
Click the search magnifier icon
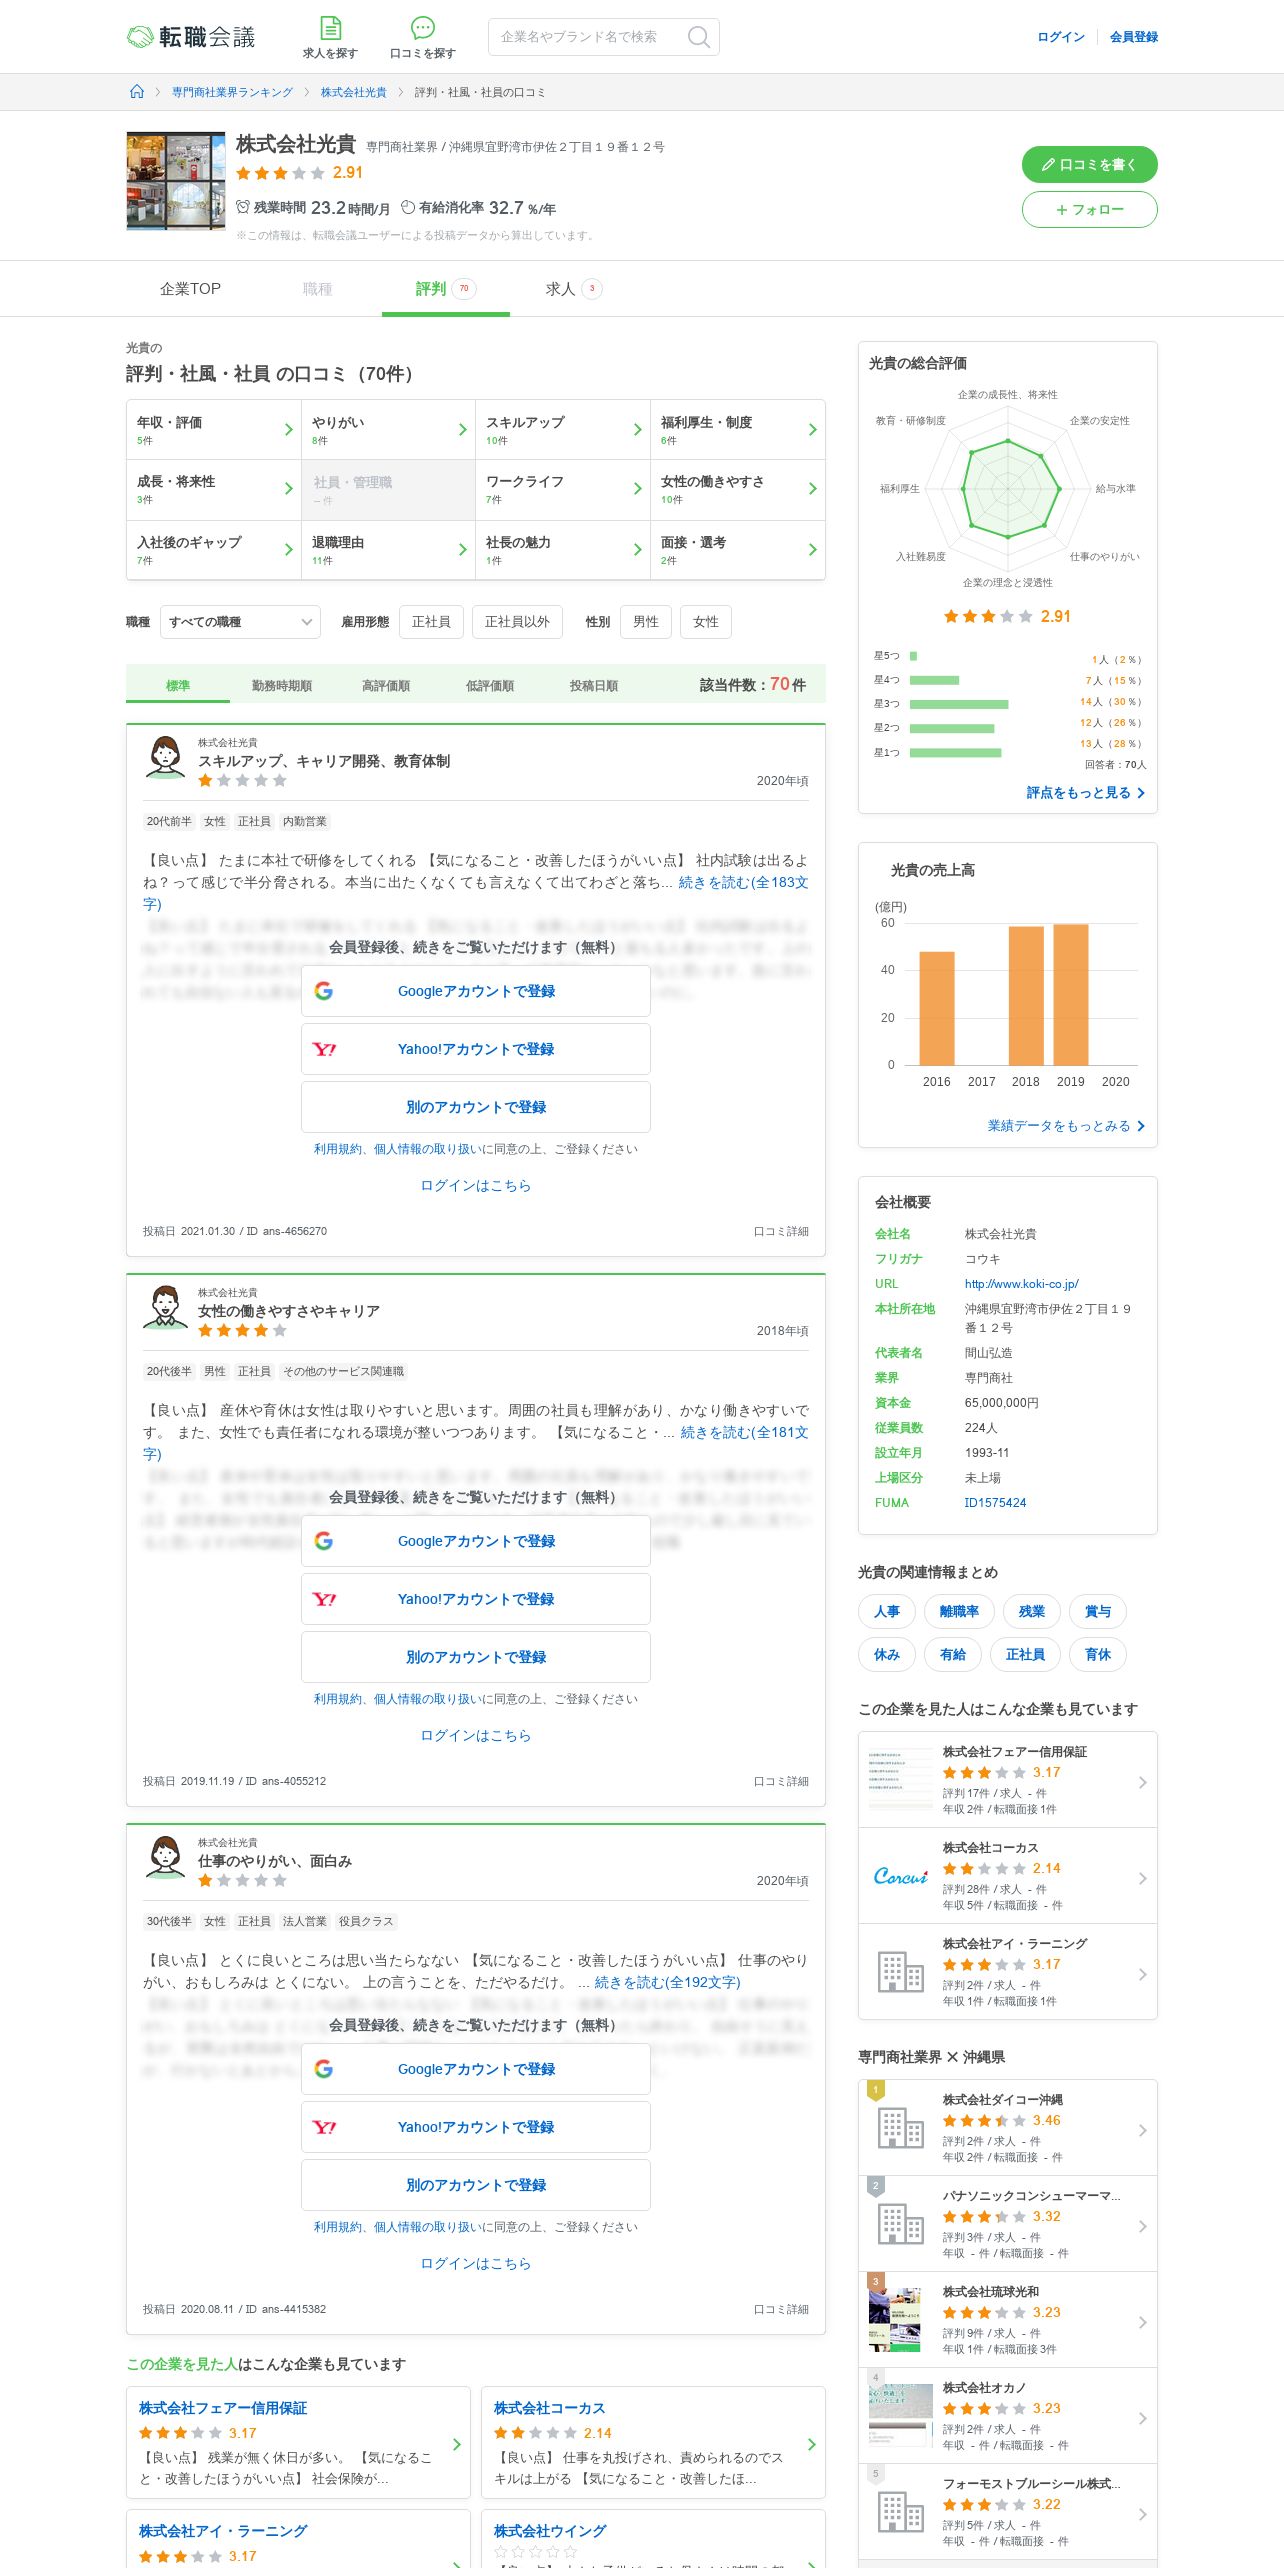click(x=699, y=37)
